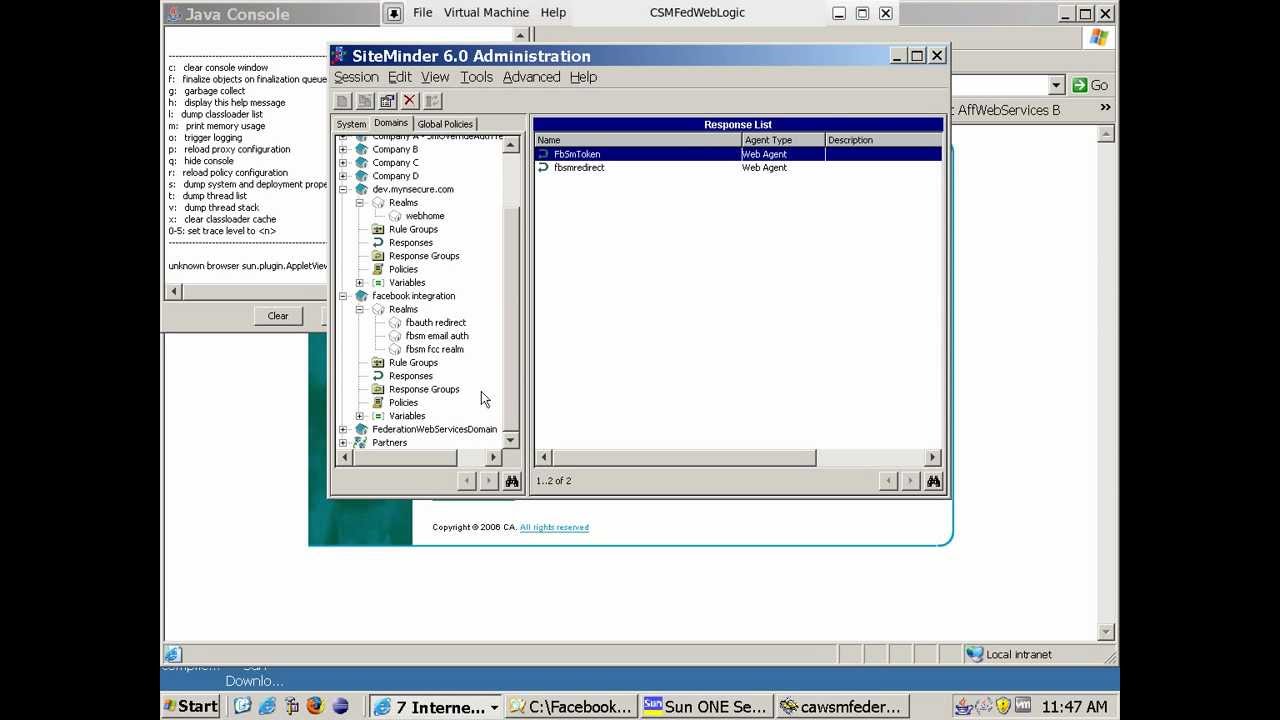Select the fbsmredirect response row
1280x720 pixels.
[x=738, y=167]
